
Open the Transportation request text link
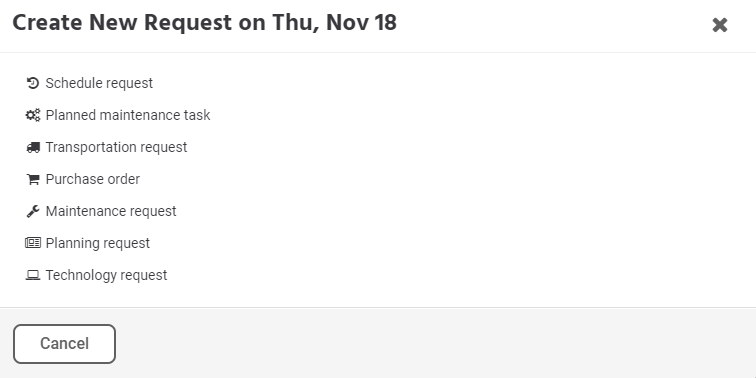116,148
